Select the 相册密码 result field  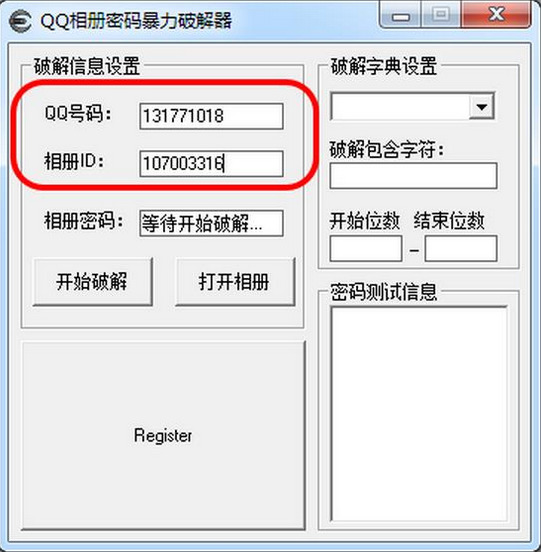click(x=211, y=223)
